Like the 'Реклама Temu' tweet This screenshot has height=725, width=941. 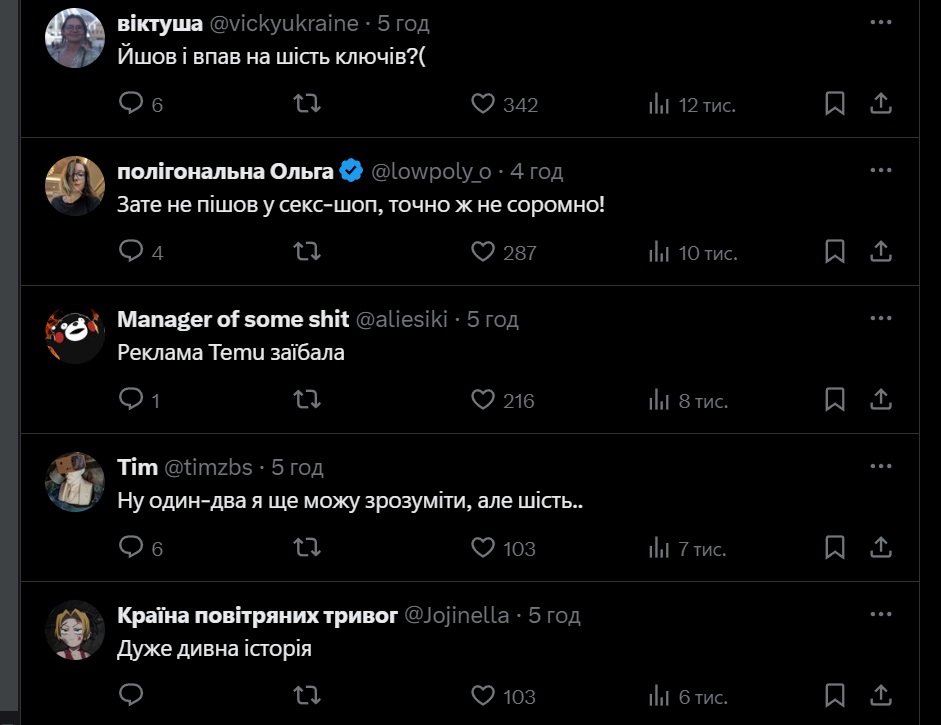coord(484,400)
